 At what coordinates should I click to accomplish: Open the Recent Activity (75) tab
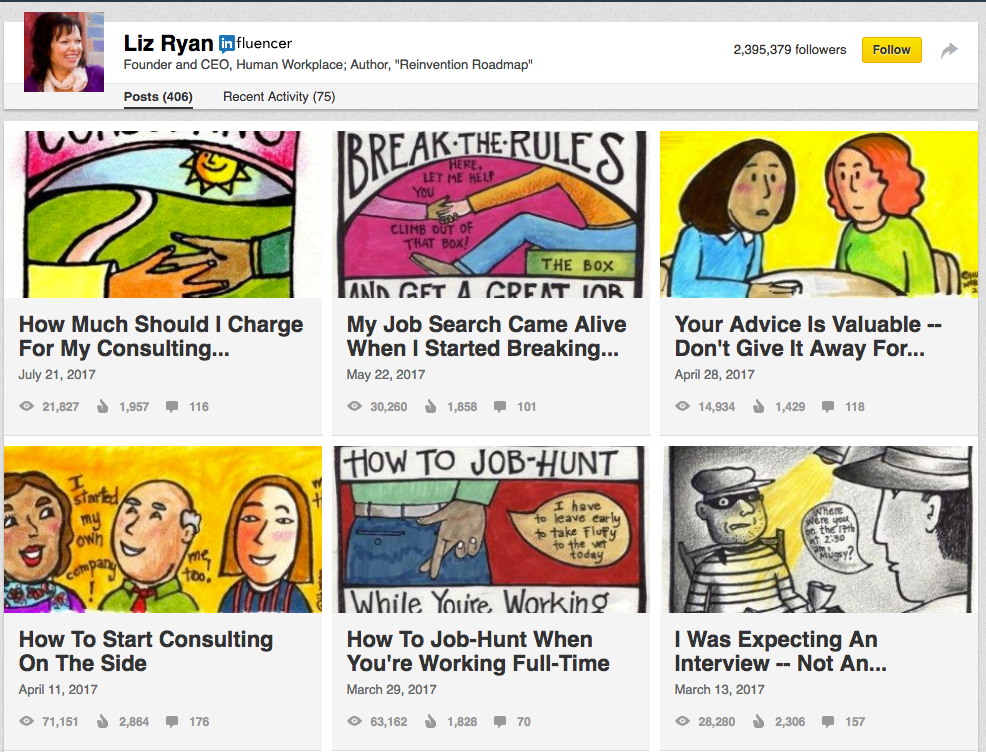click(279, 97)
